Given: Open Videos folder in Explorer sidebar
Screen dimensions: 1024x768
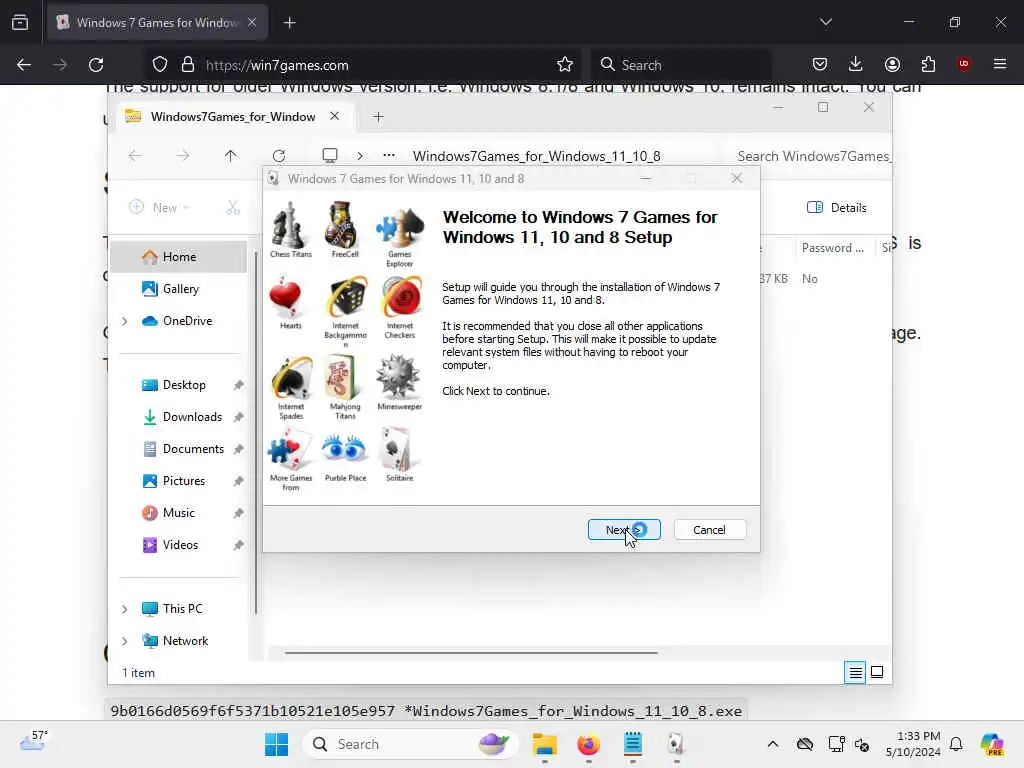Looking at the screenshot, I should click(x=179, y=545).
